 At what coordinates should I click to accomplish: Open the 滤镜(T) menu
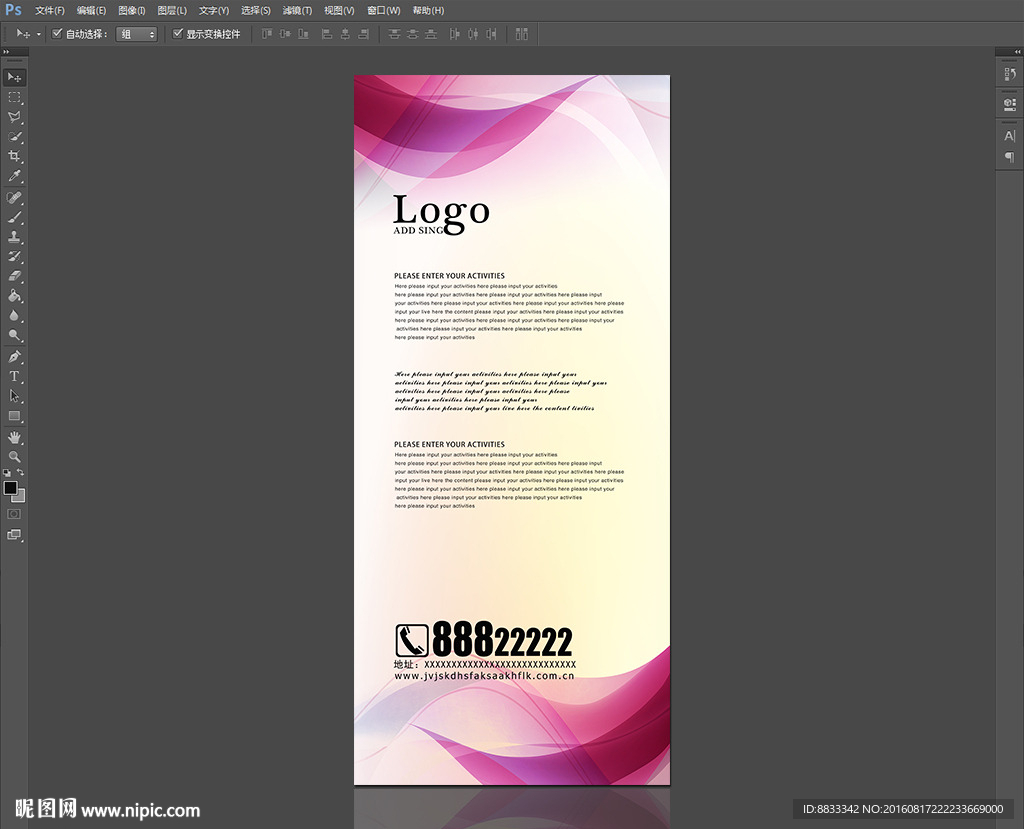(297, 10)
